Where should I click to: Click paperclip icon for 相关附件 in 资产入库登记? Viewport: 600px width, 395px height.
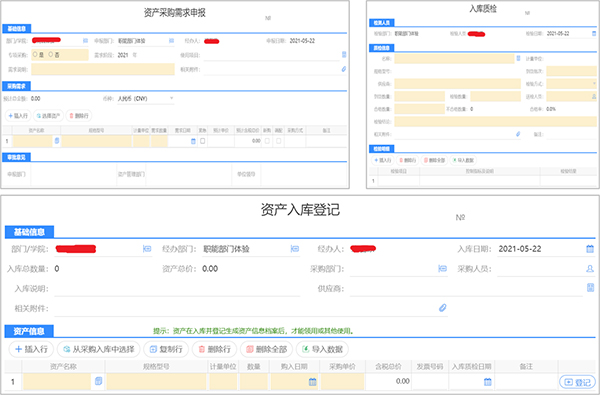442,308
